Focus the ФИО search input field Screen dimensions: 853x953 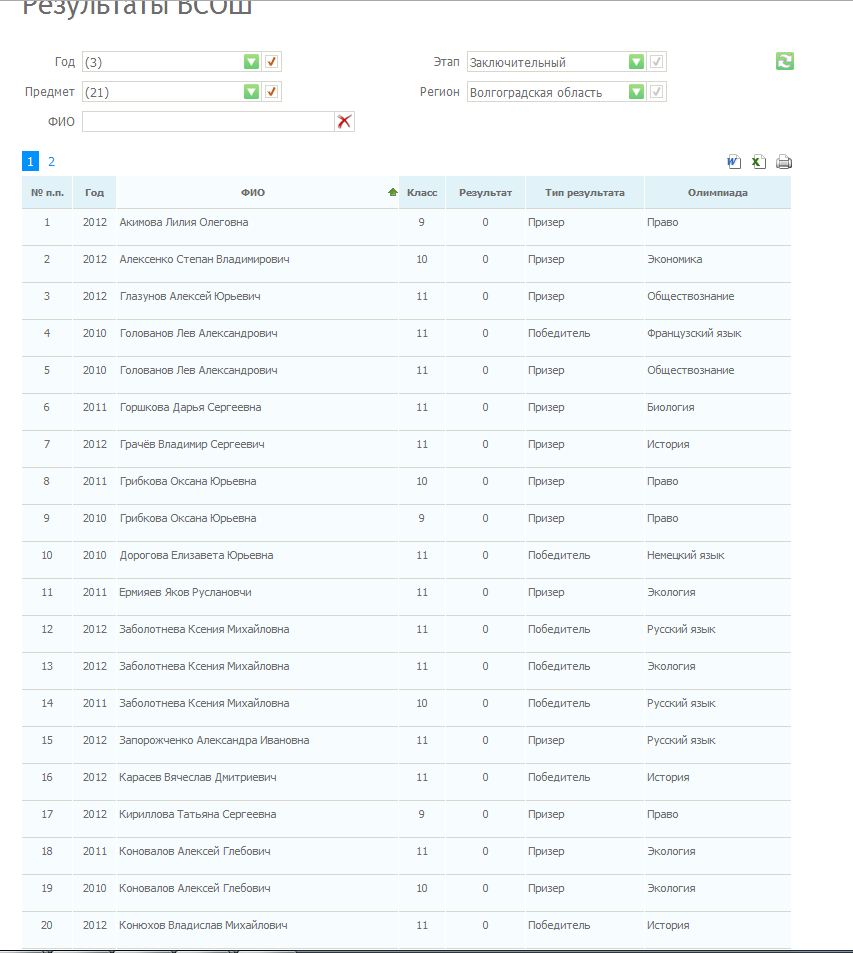tap(208, 122)
